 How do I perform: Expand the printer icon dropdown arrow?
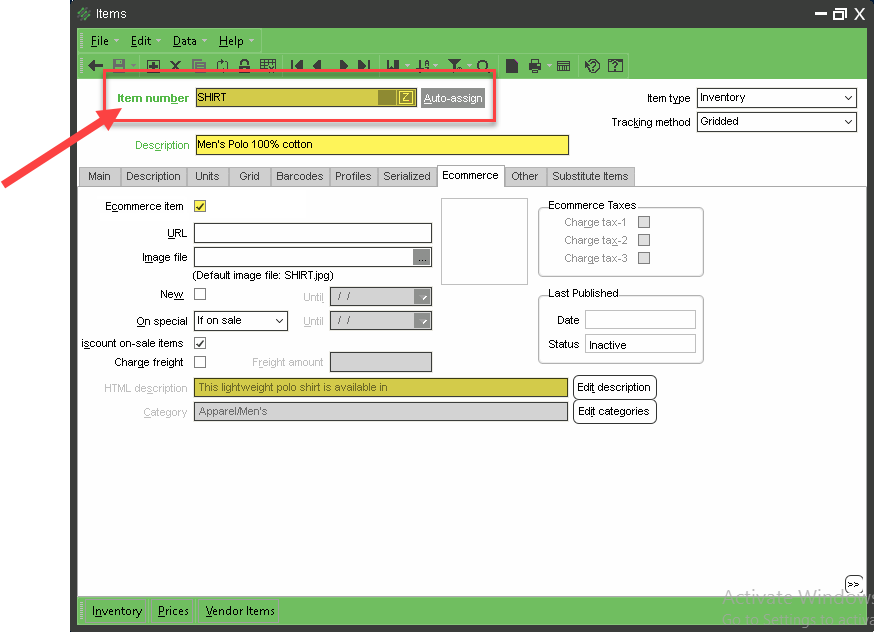coord(549,66)
